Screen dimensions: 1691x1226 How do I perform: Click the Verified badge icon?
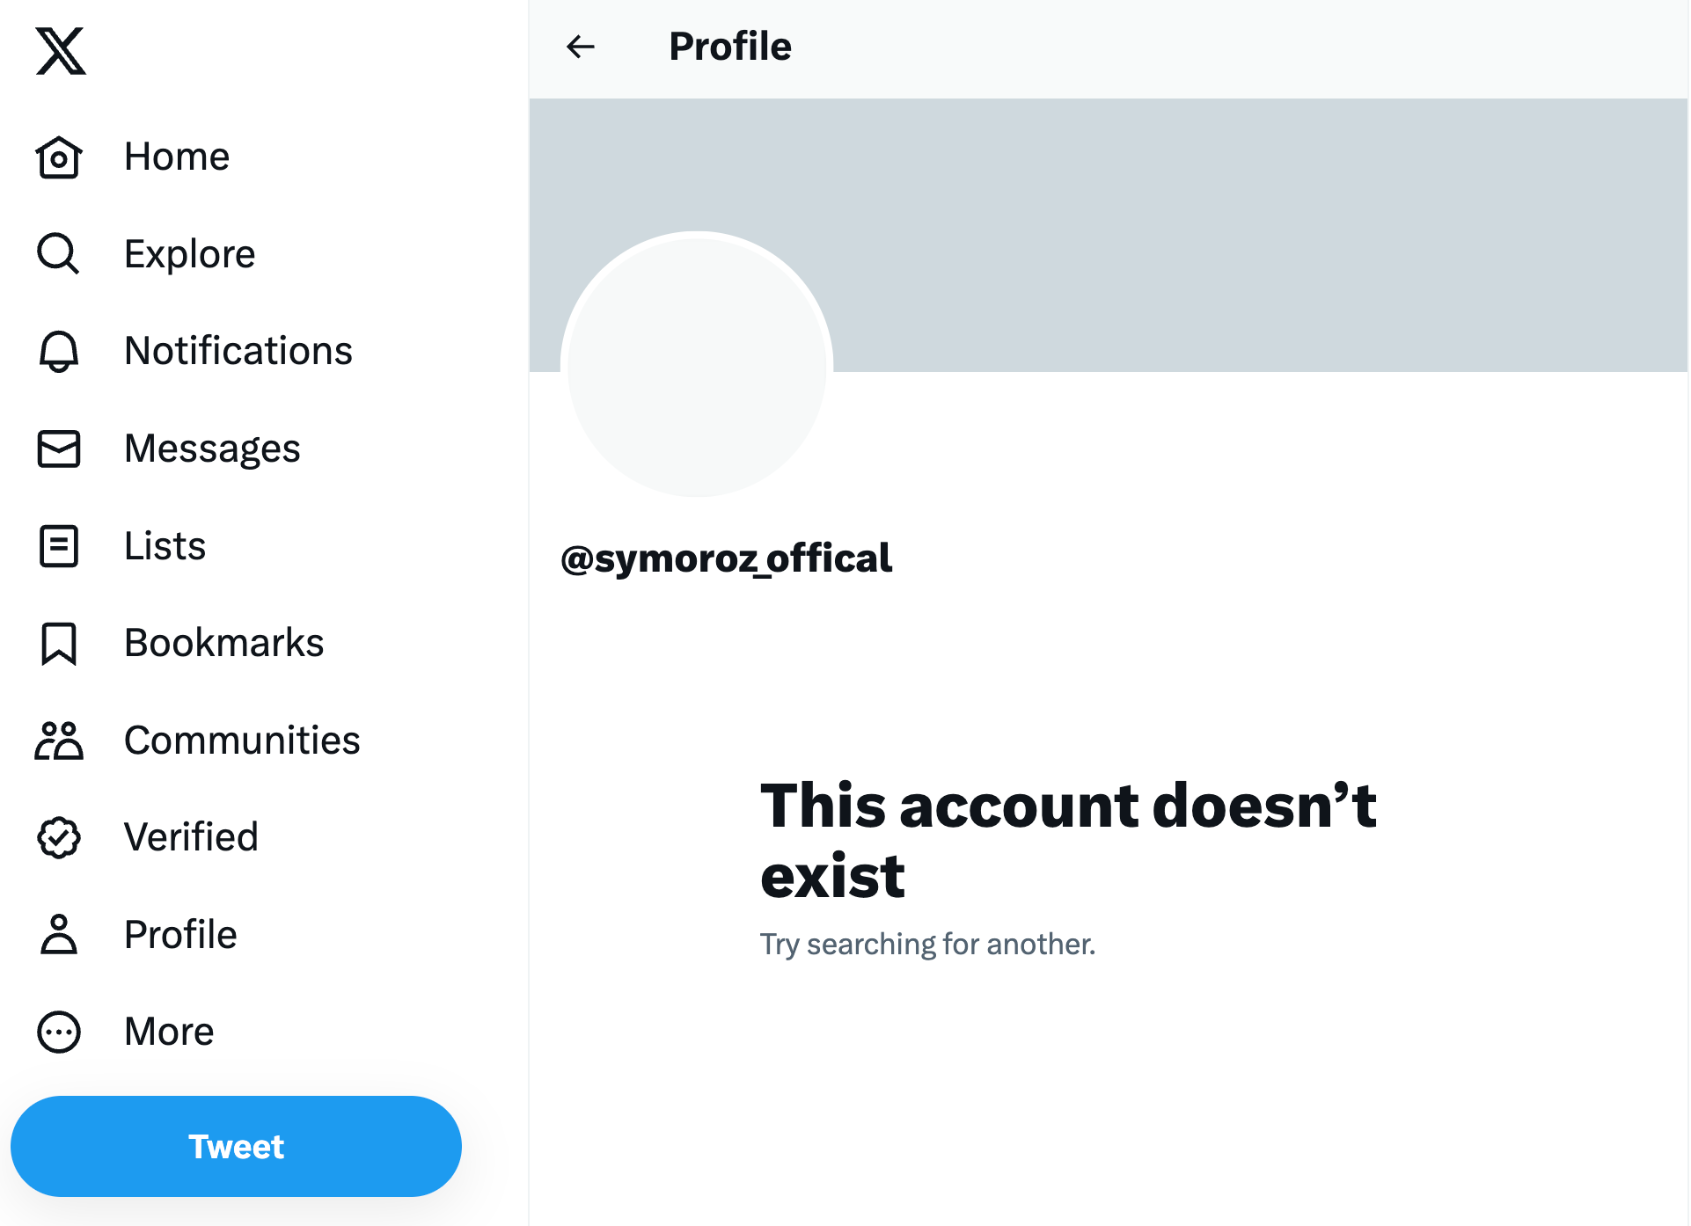[x=59, y=838]
